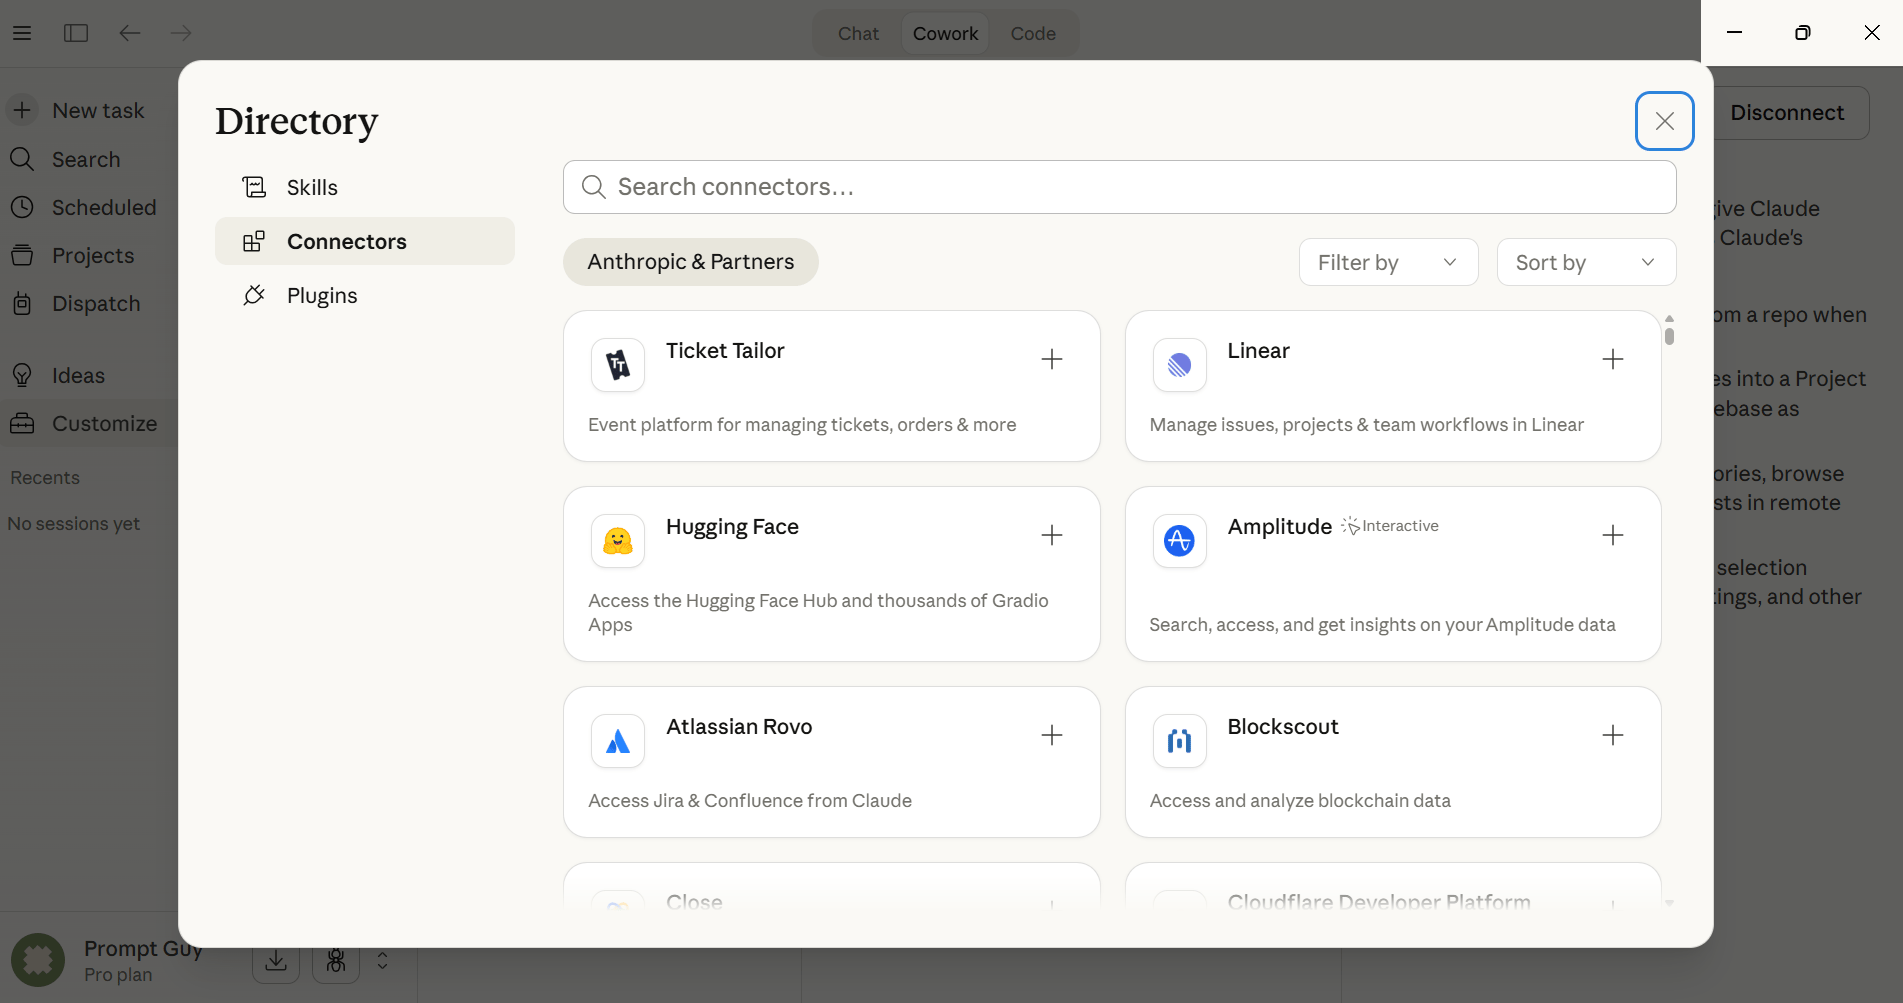Open the hamburger menu in the title bar
Image resolution: width=1903 pixels, height=1003 pixels.
click(x=22, y=33)
